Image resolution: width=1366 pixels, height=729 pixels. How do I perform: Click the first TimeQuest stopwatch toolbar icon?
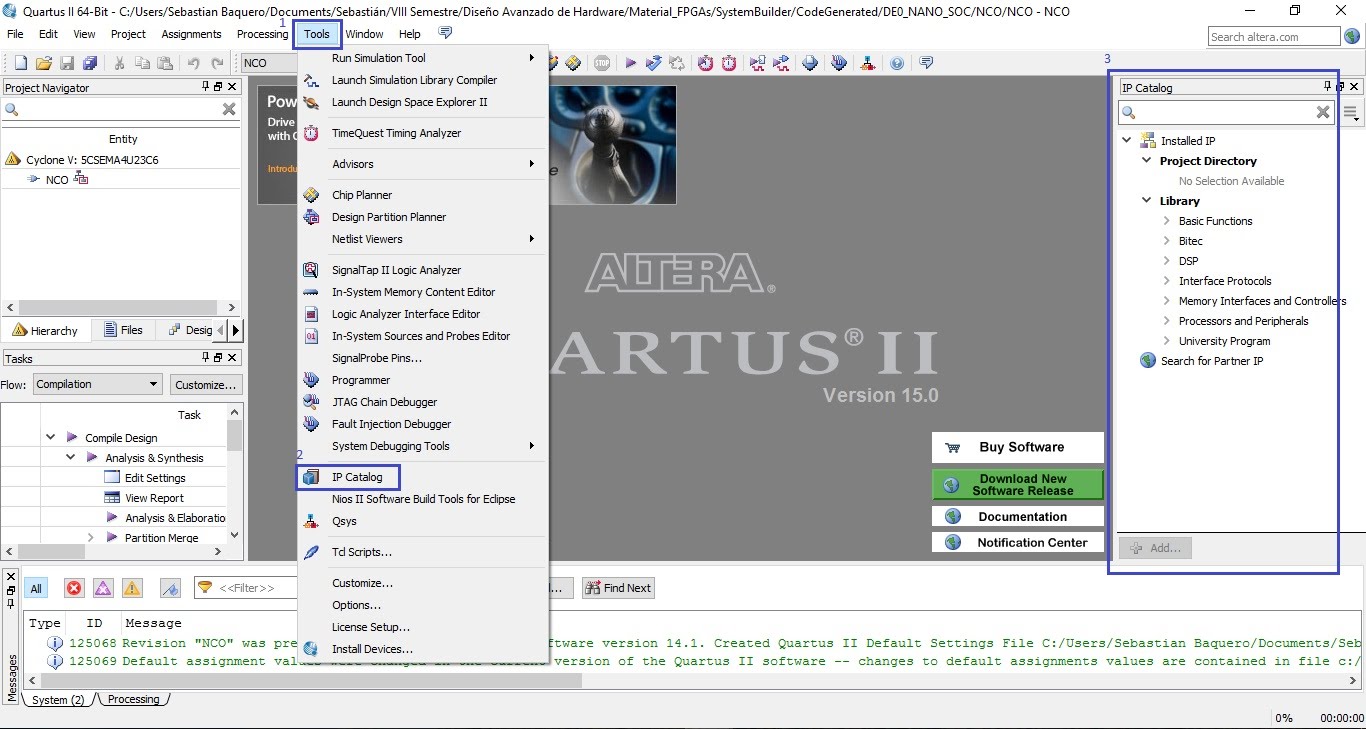[x=706, y=63]
